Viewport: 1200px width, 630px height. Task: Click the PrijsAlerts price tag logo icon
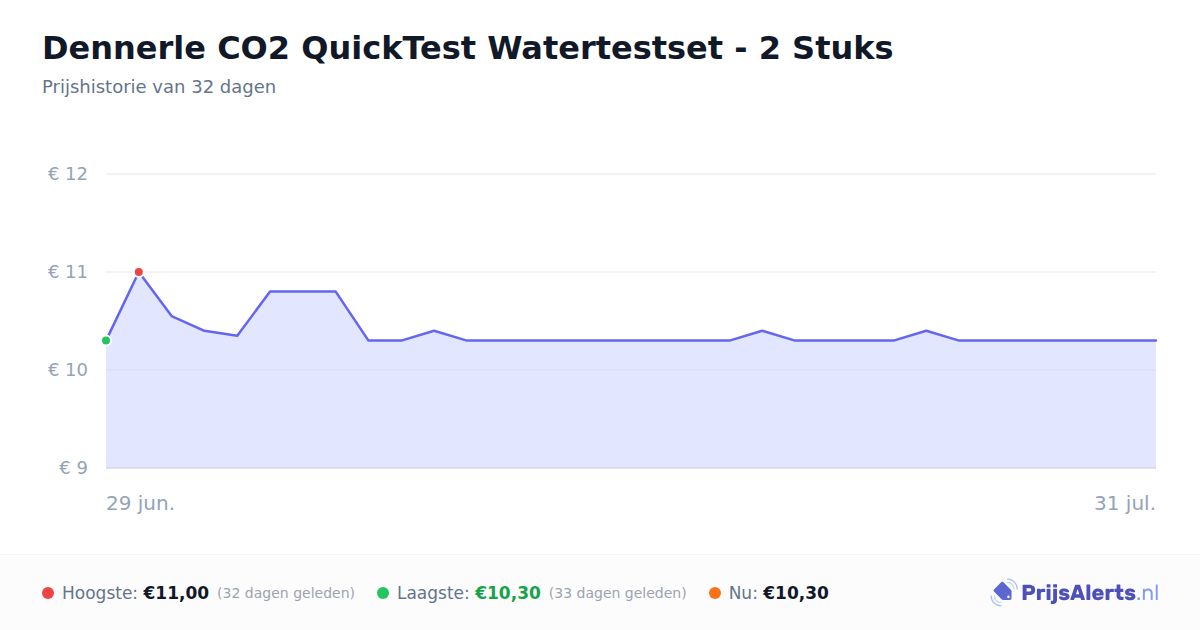click(x=1003, y=593)
